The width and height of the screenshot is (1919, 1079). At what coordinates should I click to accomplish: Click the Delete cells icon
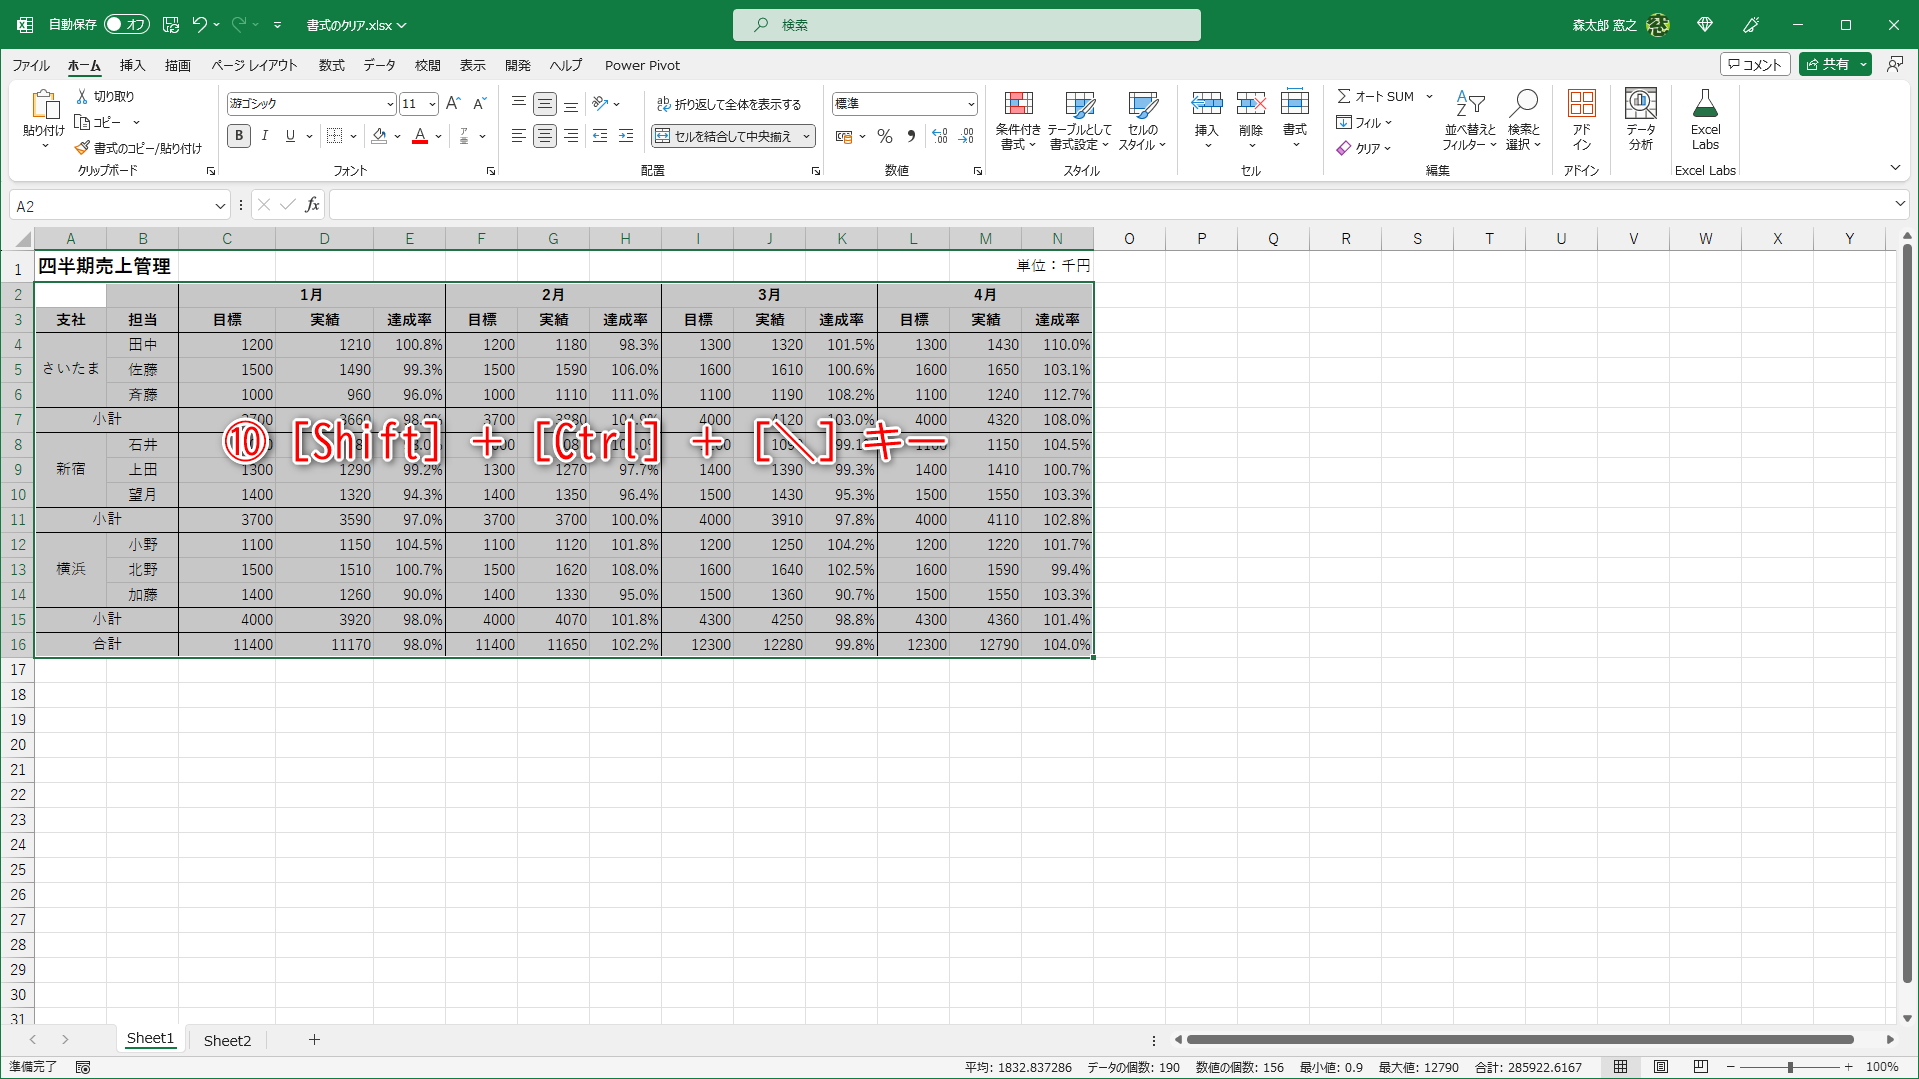[1251, 104]
